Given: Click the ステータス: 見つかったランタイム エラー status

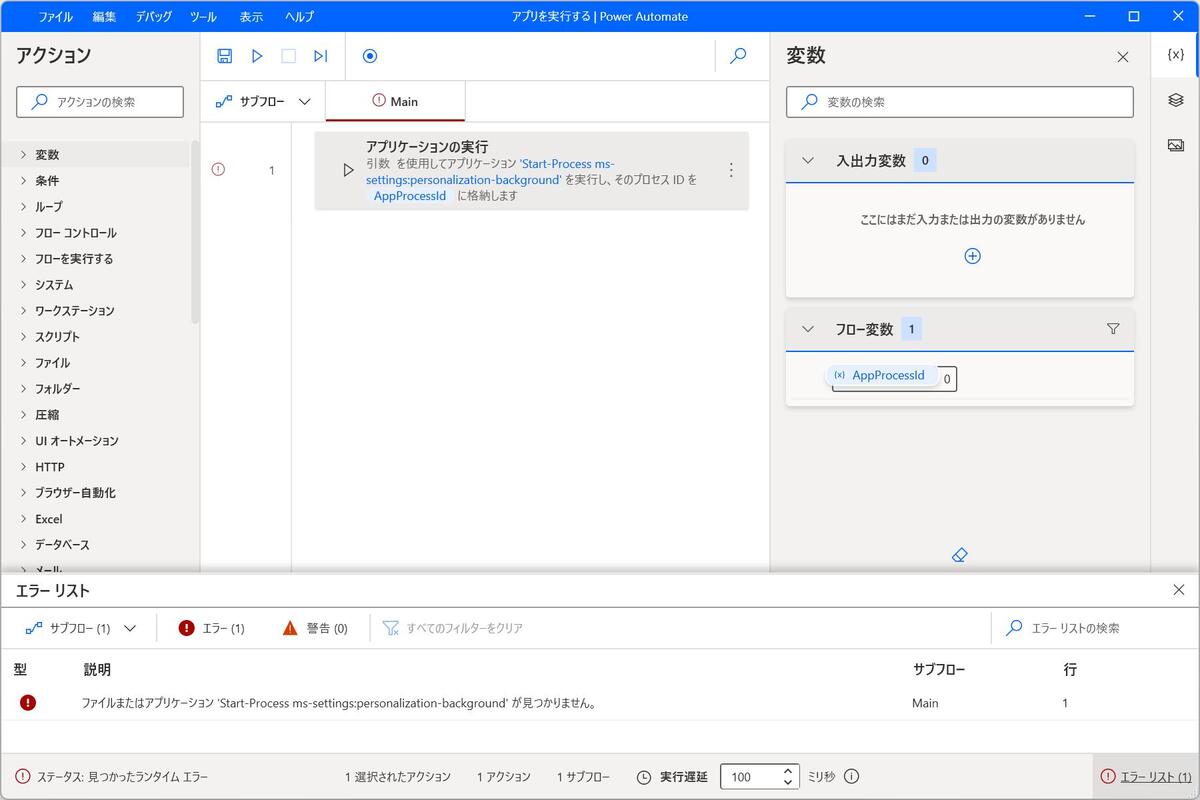Looking at the screenshot, I should pos(112,777).
